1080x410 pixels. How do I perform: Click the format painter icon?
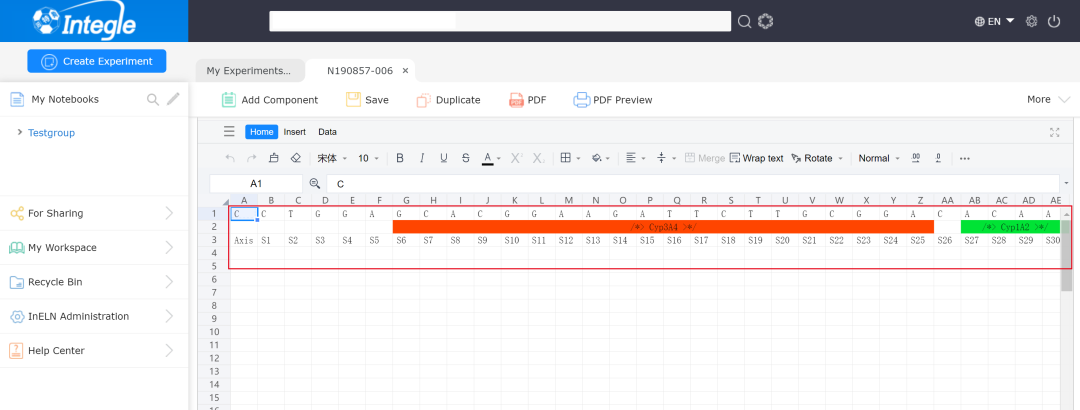(273, 158)
